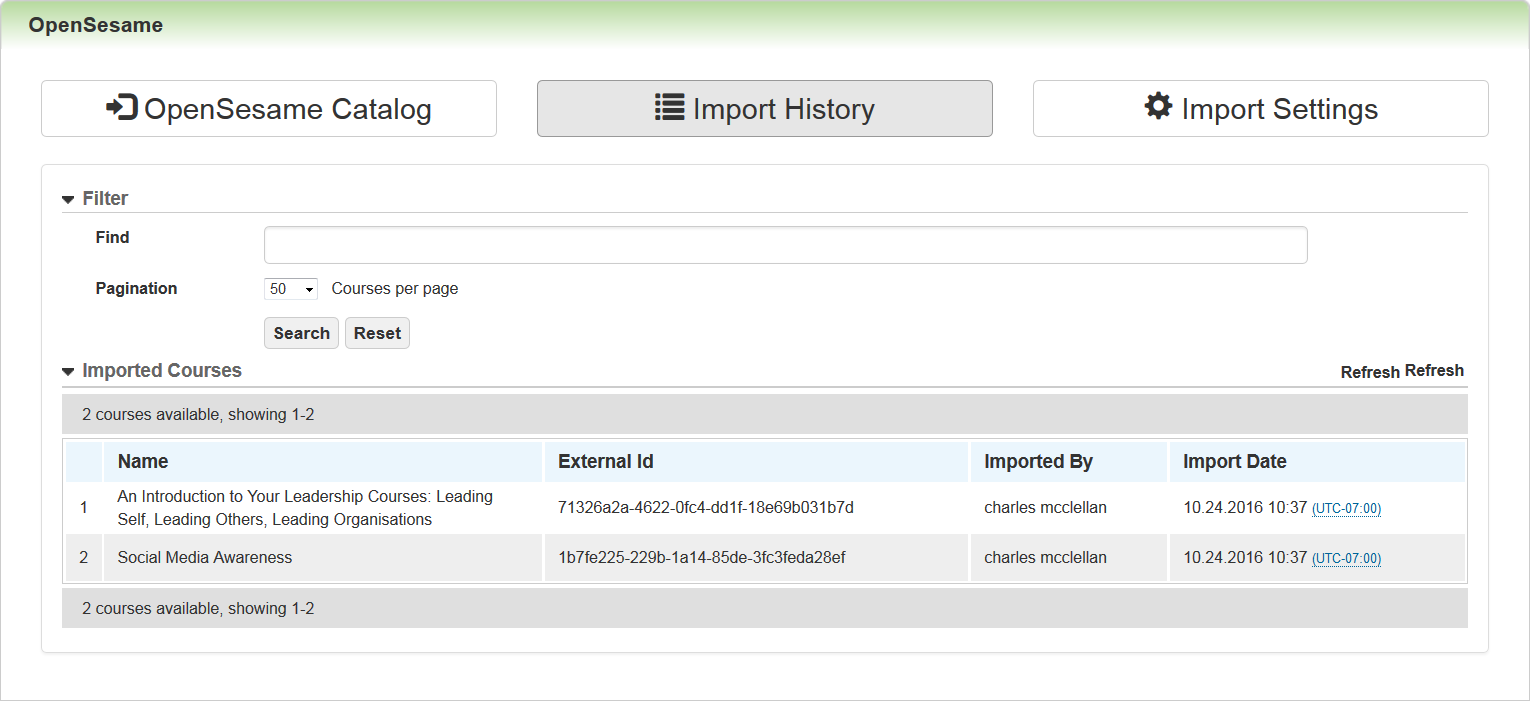This screenshot has height=701, width=1530.
Task: Sort by the Imported By column header
Action: pyautogui.click(x=1038, y=462)
